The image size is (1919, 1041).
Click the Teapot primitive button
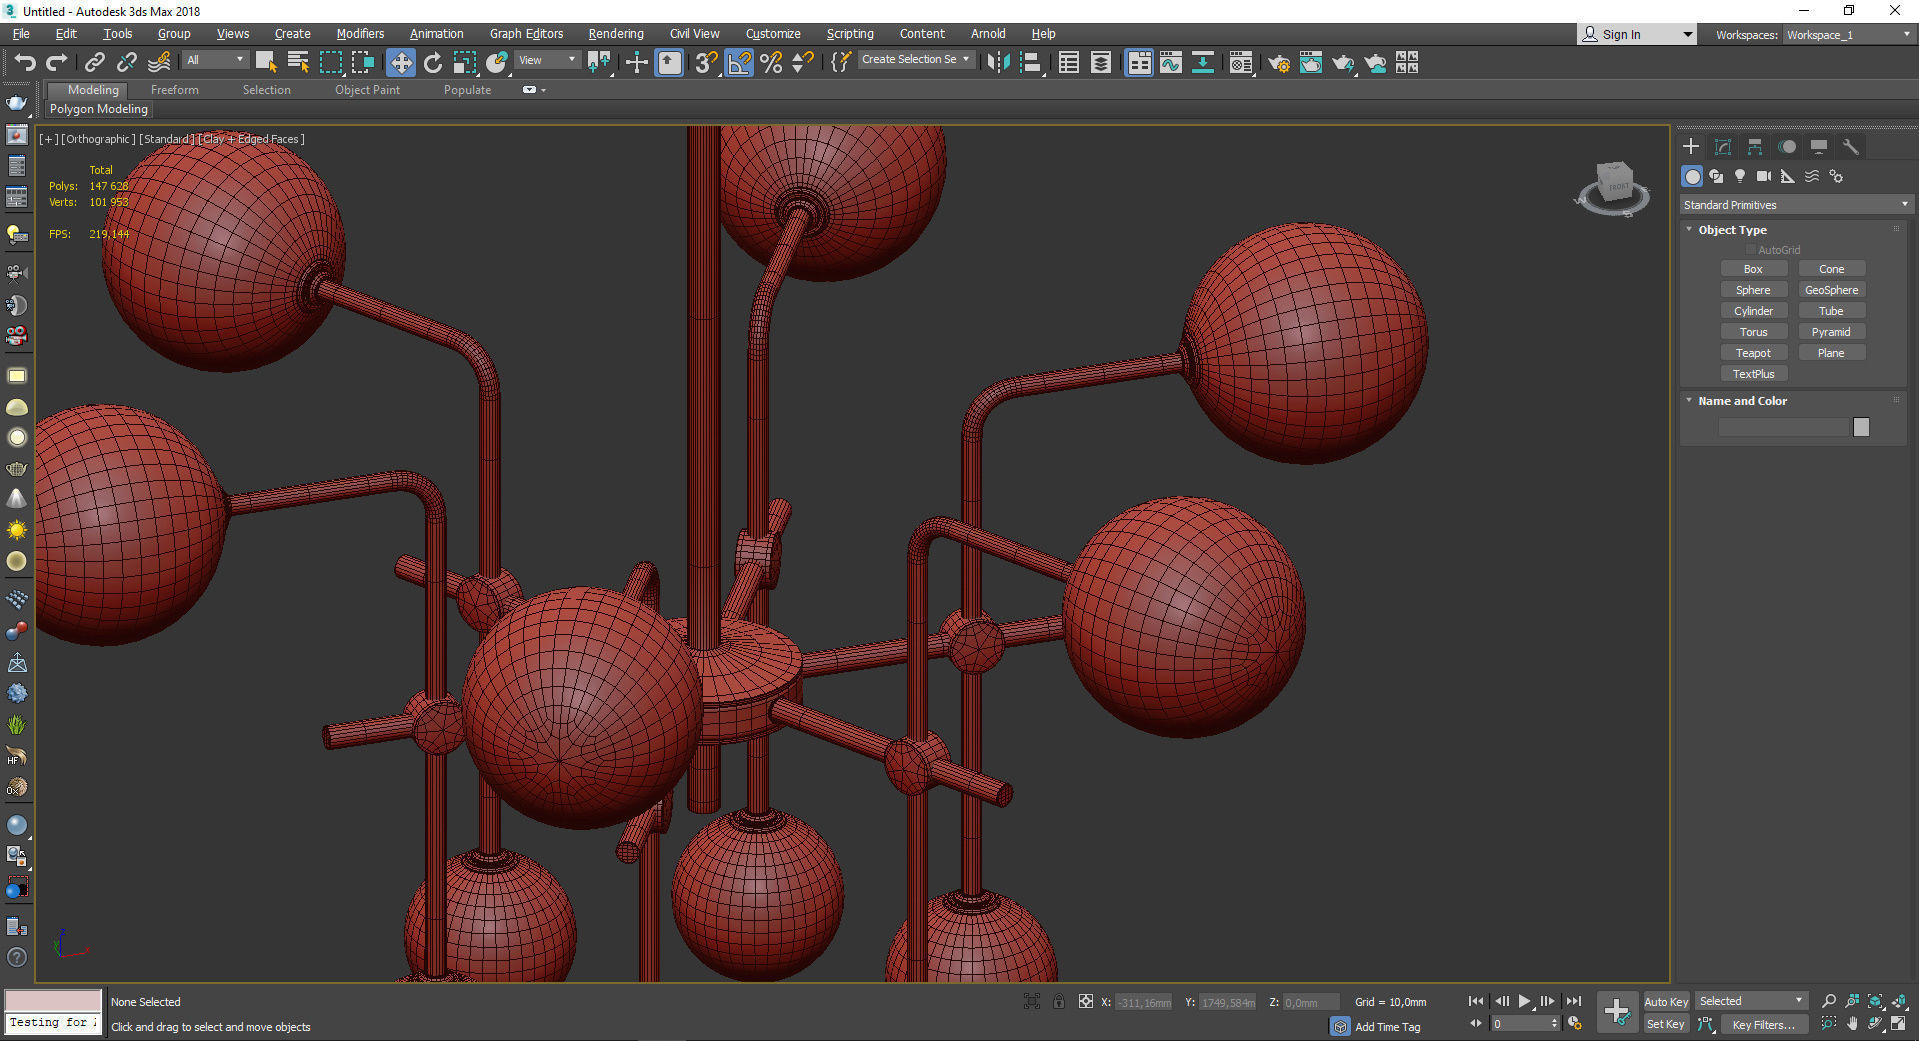coord(1753,353)
